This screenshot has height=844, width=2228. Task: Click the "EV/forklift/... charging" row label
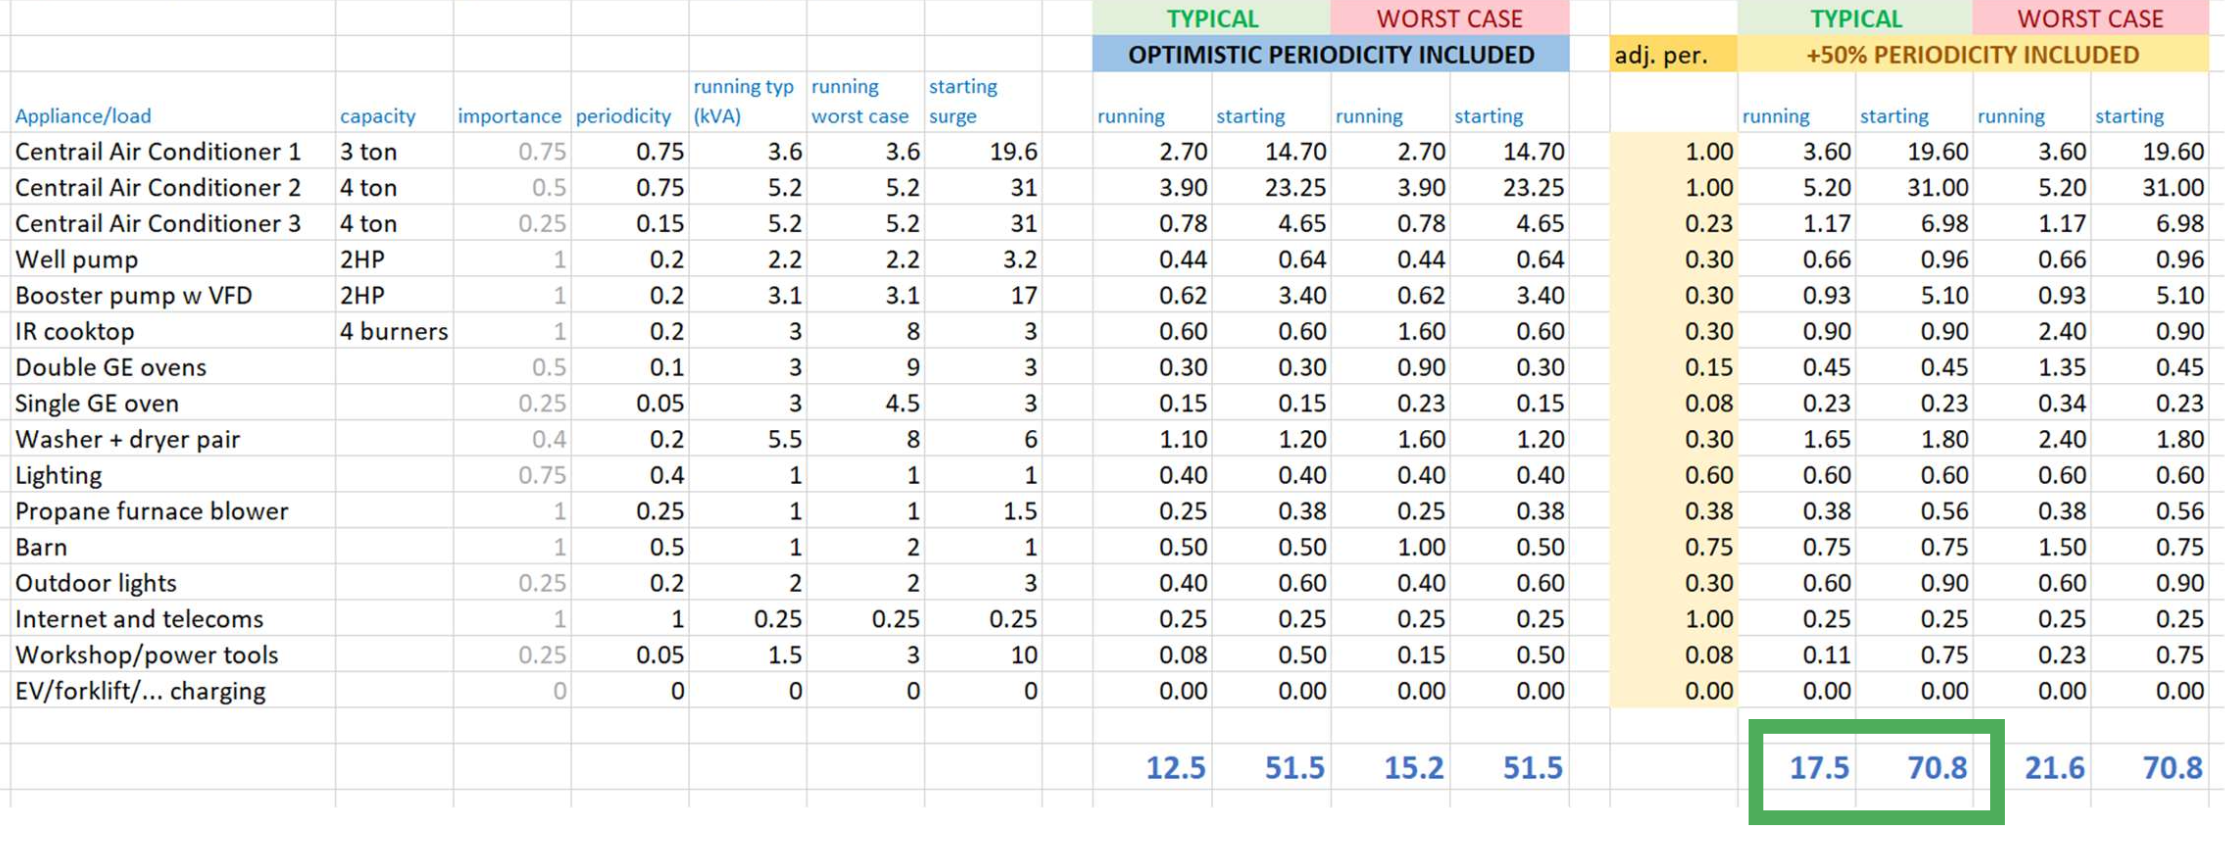point(172,691)
